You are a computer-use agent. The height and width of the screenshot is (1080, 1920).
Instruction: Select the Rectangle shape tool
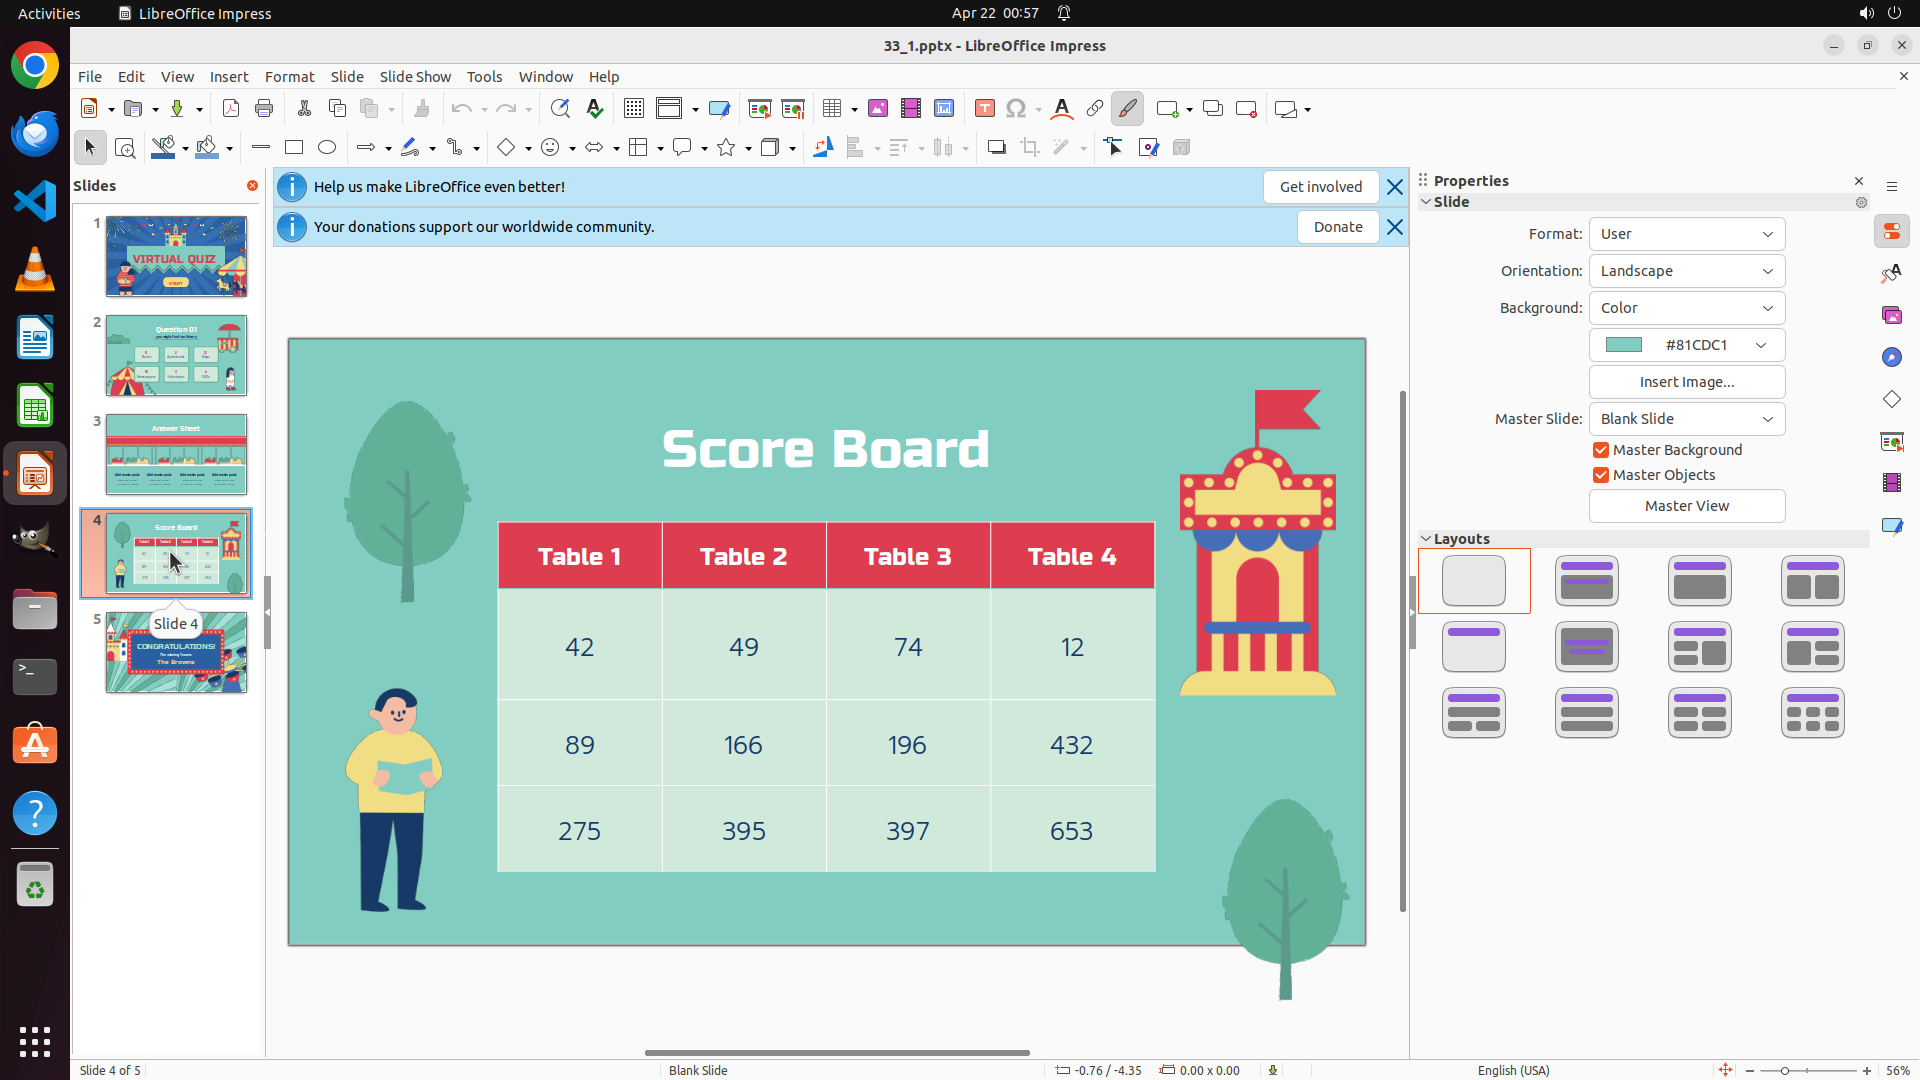(x=294, y=148)
